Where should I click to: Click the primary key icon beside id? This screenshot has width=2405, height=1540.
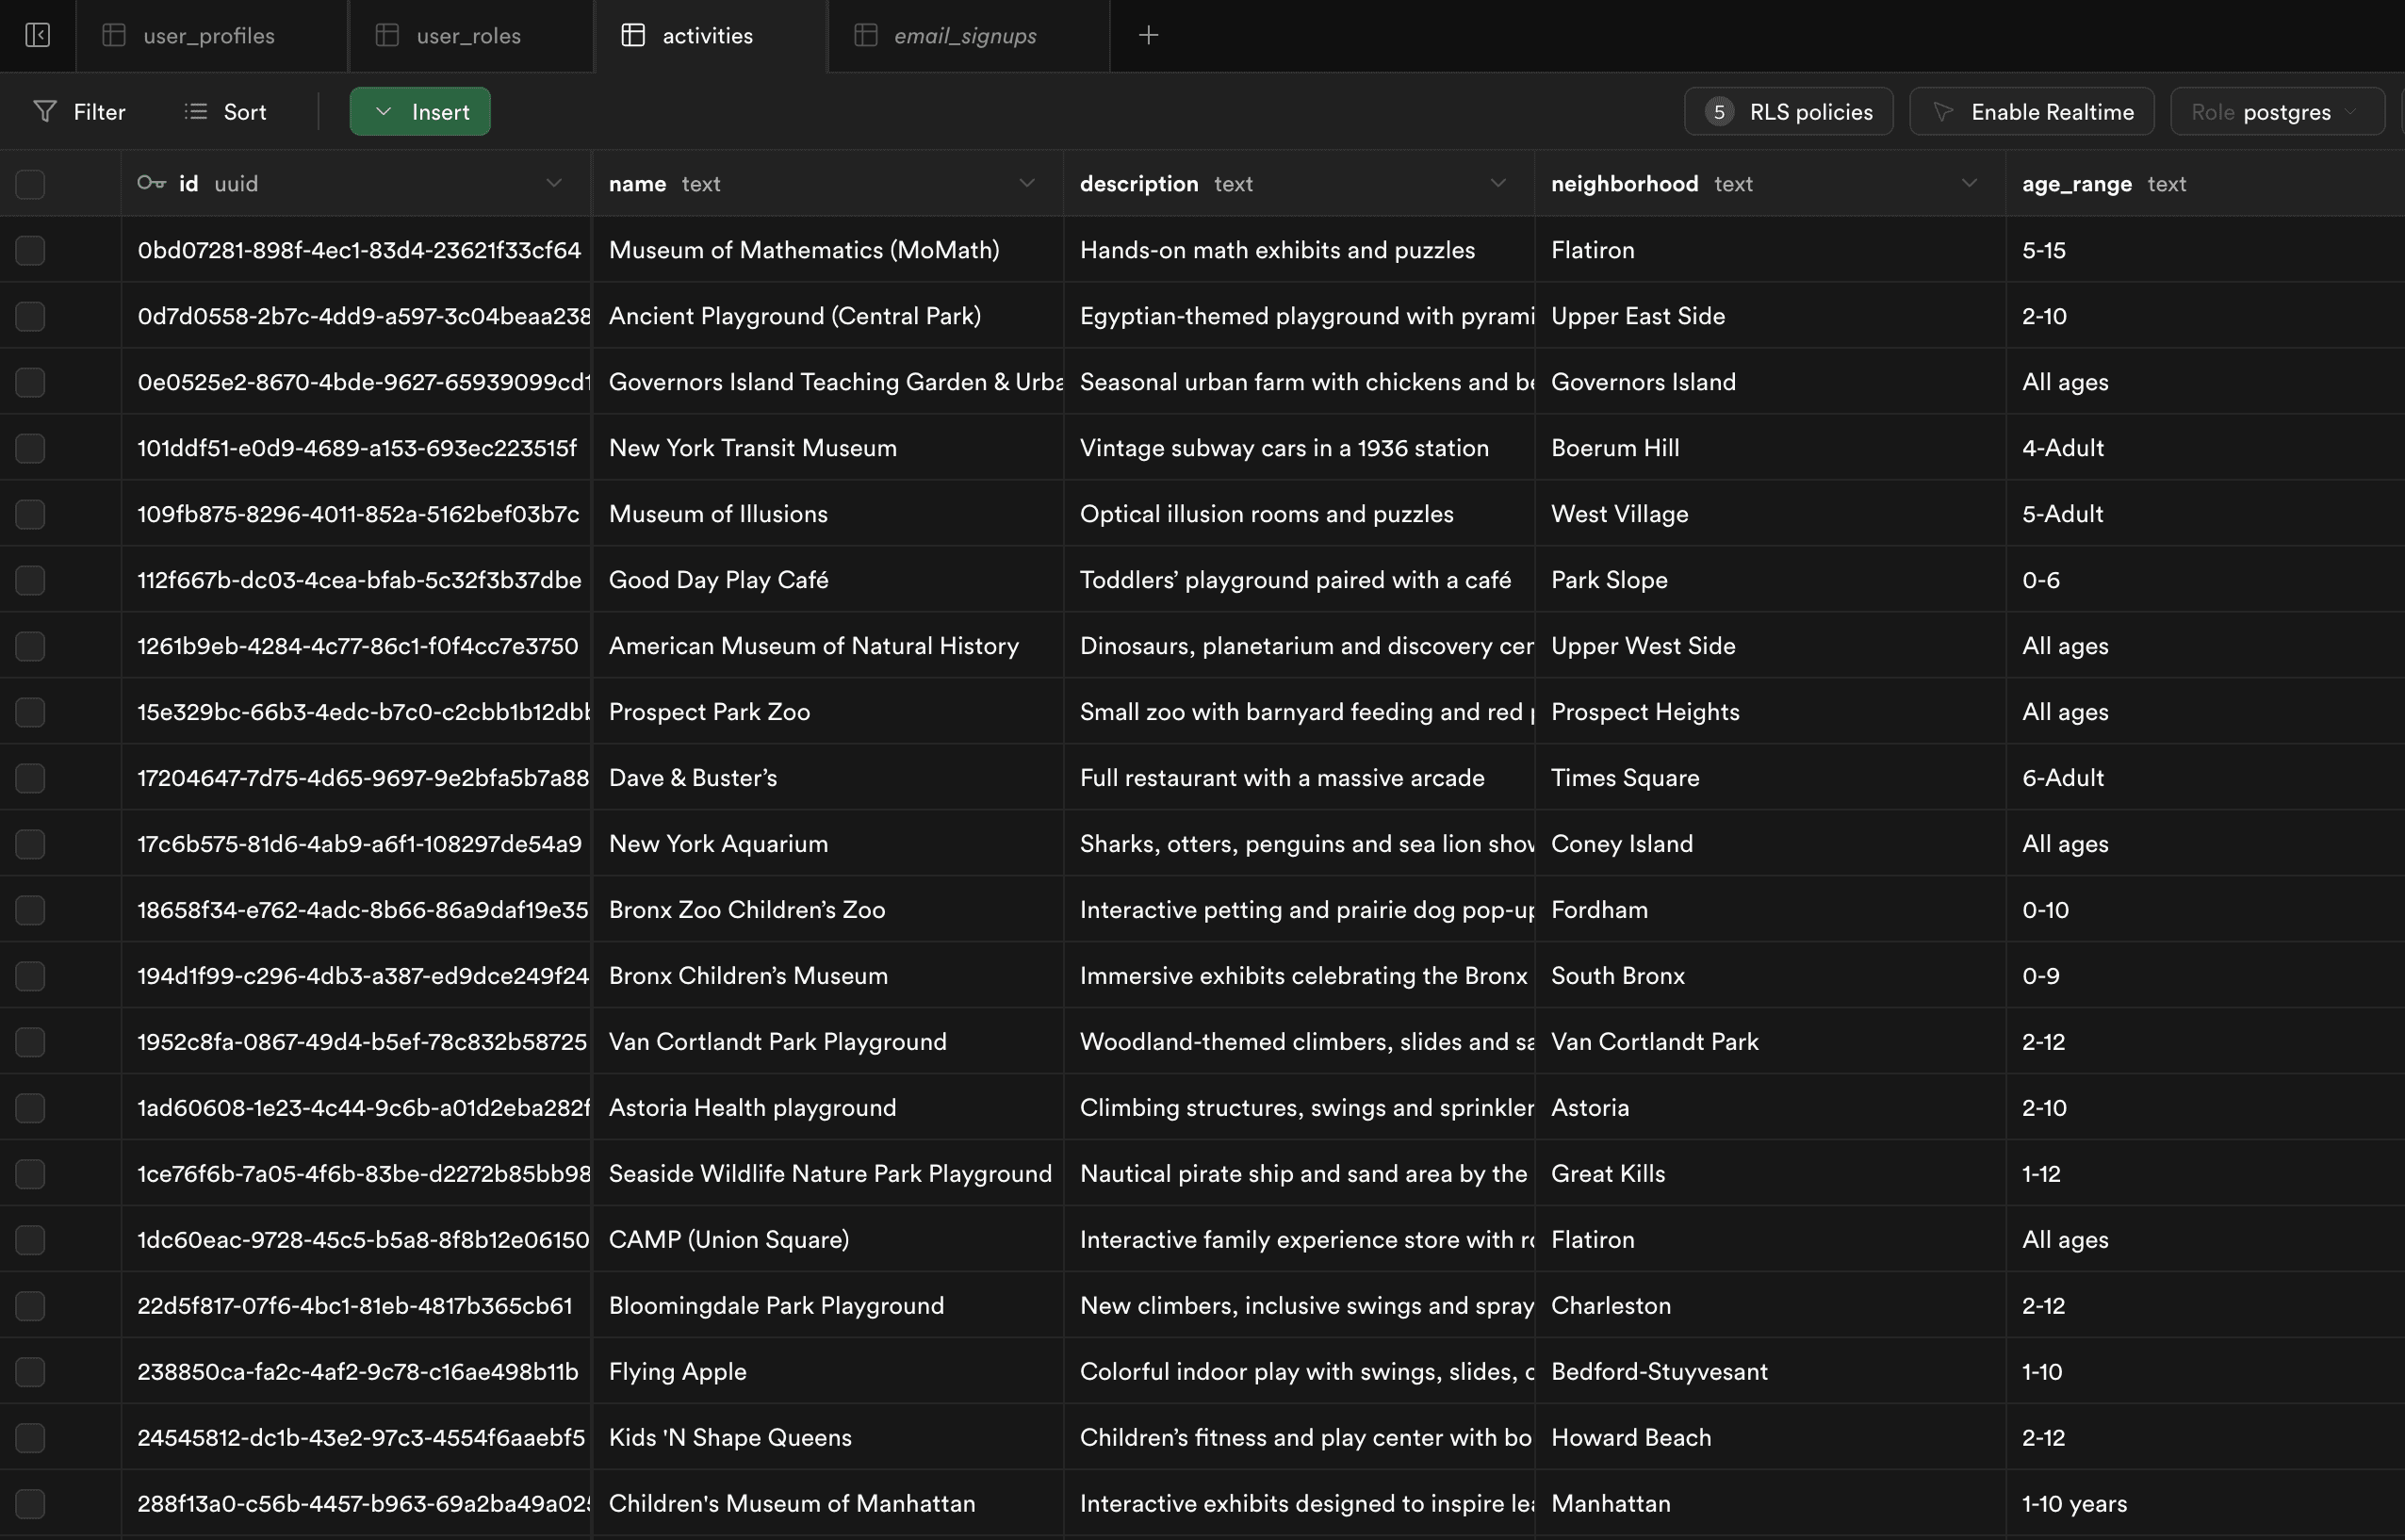(151, 183)
